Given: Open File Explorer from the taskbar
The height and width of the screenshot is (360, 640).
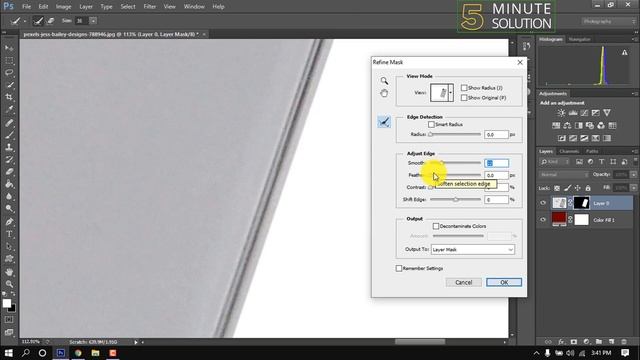Looking at the screenshot, I should (x=96, y=353).
